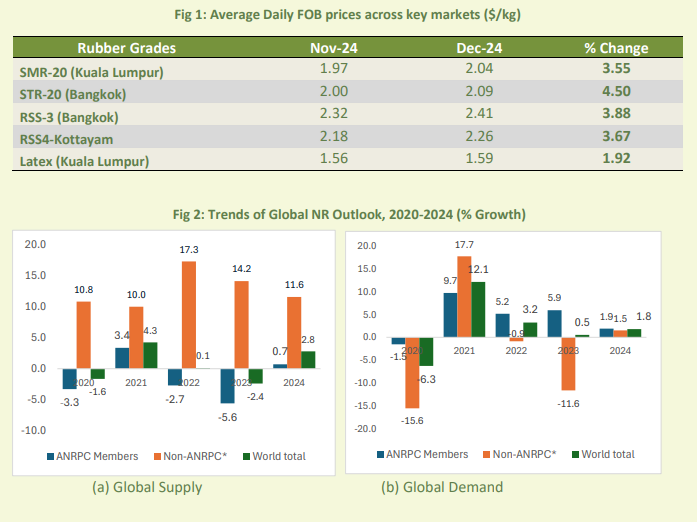Select the % Change column header
The image size is (697, 522).
[x=616, y=48]
